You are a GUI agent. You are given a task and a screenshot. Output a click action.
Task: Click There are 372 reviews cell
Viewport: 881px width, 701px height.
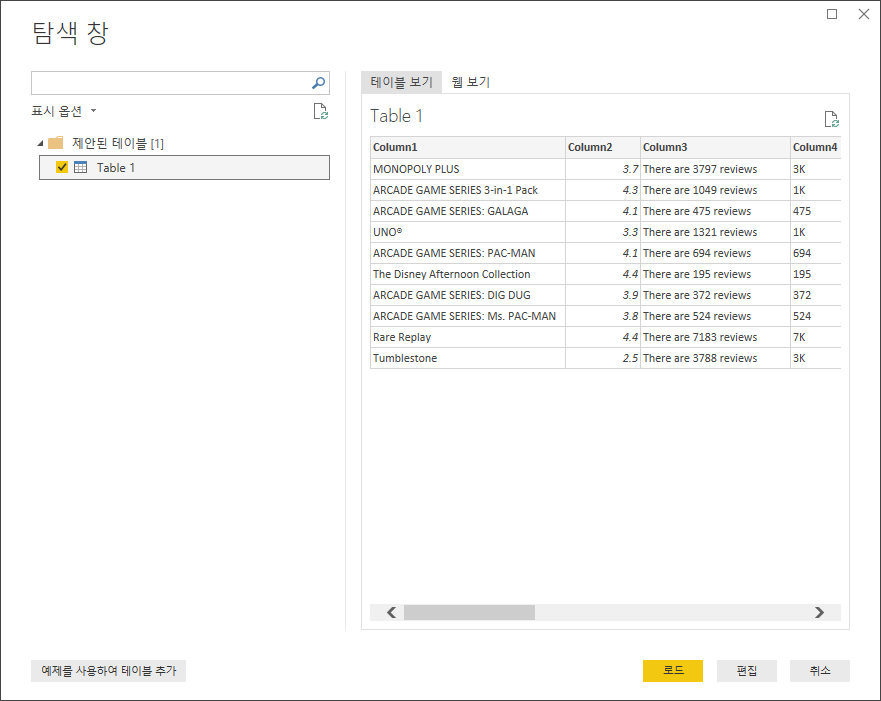click(715, 295)
